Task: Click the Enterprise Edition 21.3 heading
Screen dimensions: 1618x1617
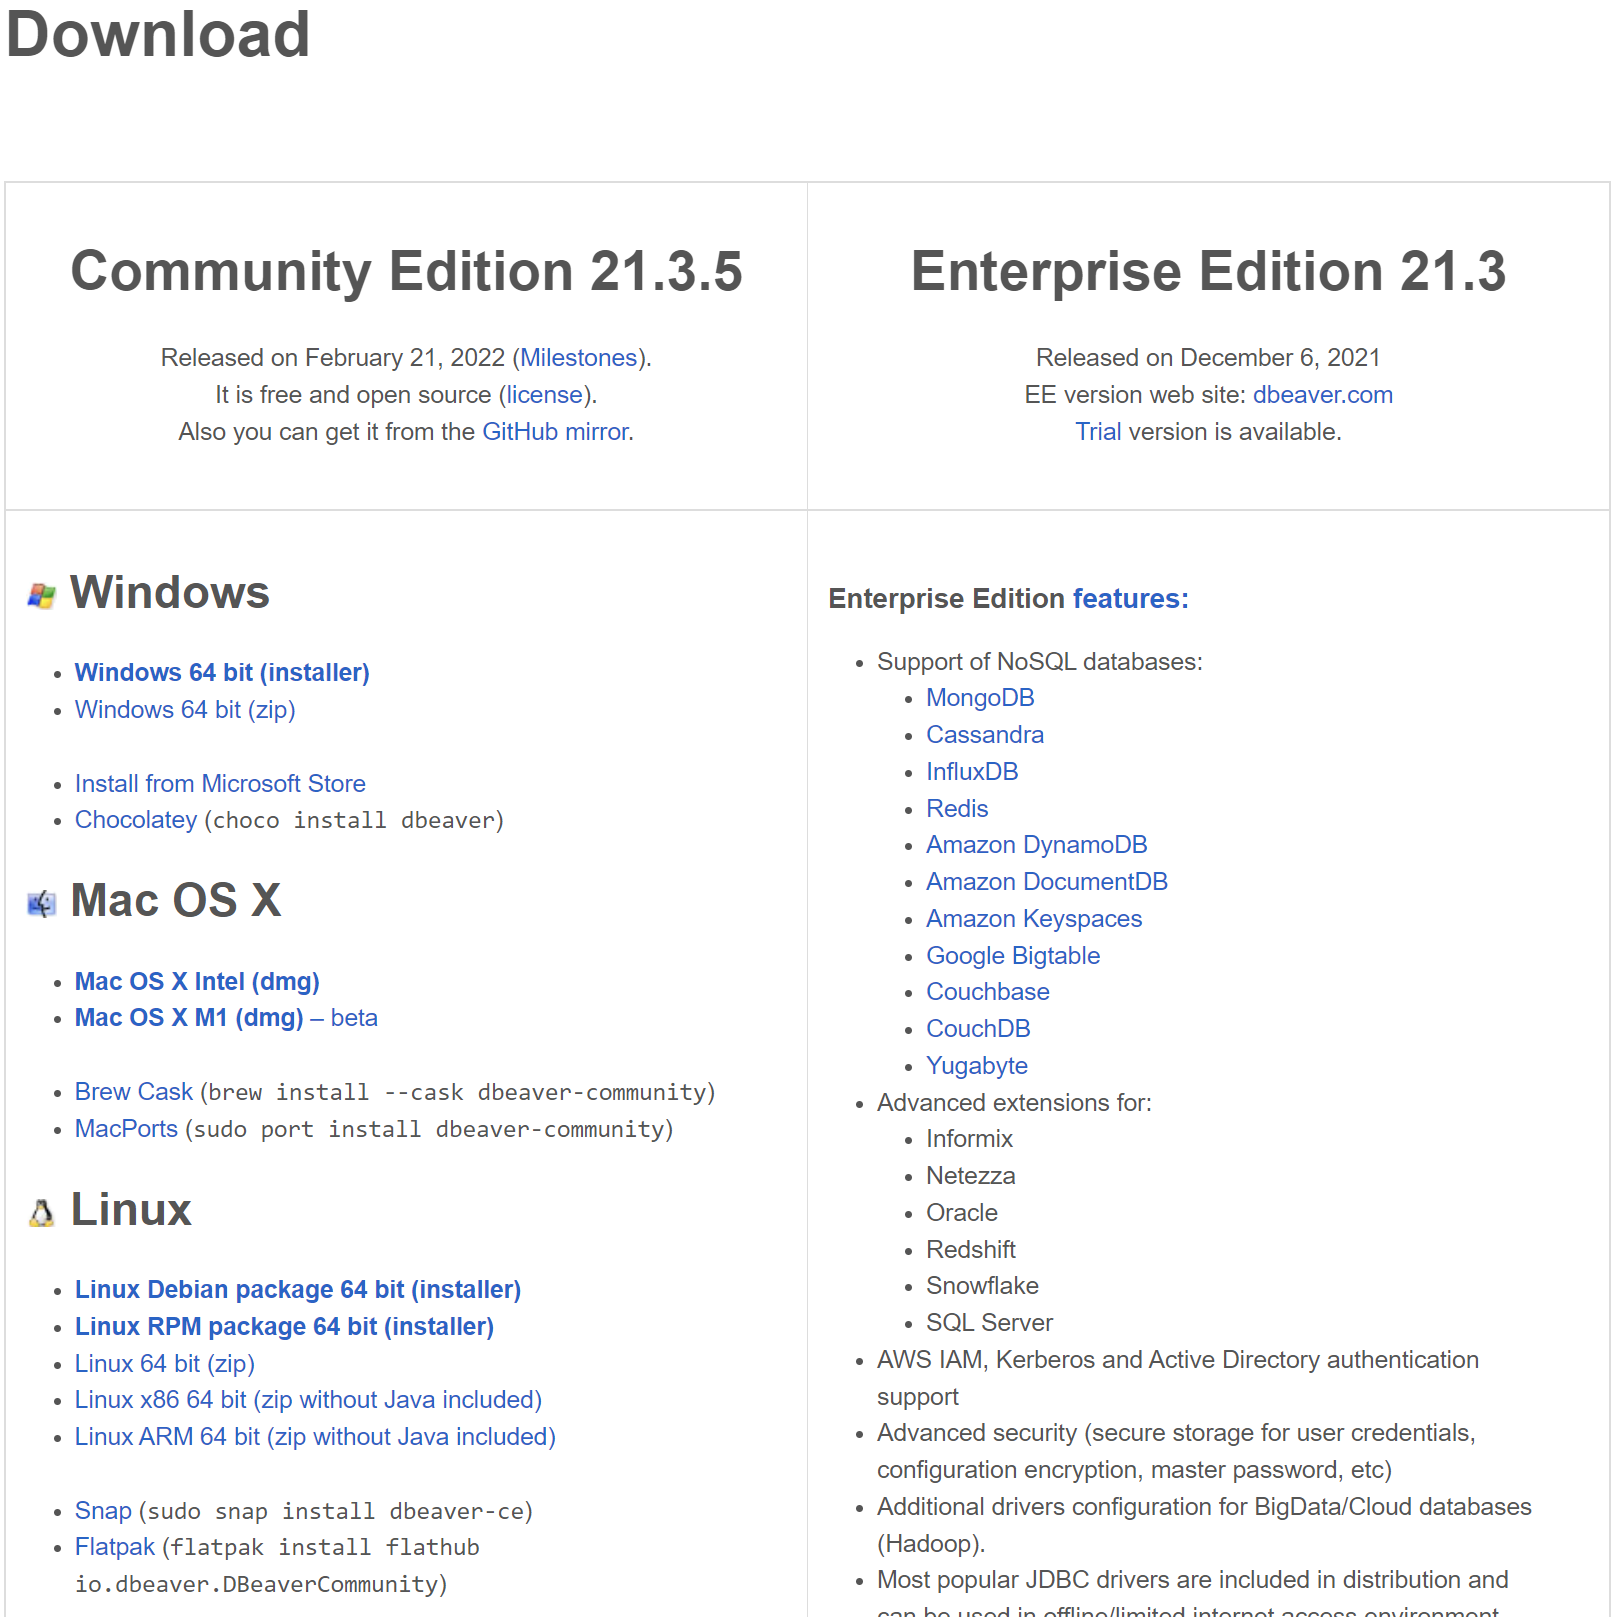Action: coord(1208,271)
